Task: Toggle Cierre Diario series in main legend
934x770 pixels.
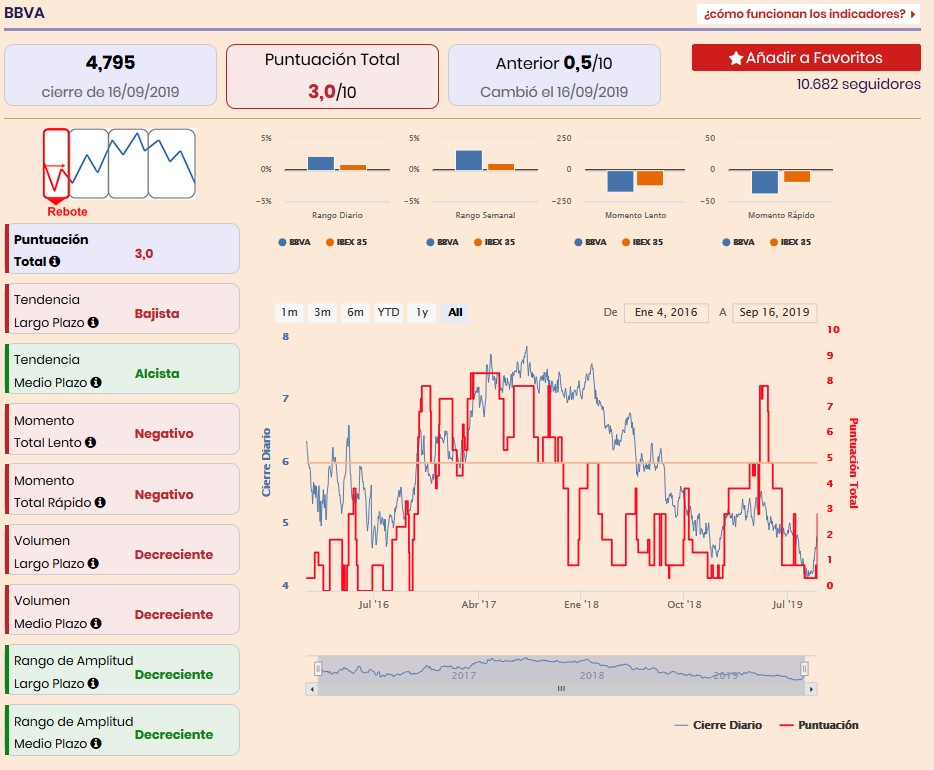Action: click(x=718, y=725)
